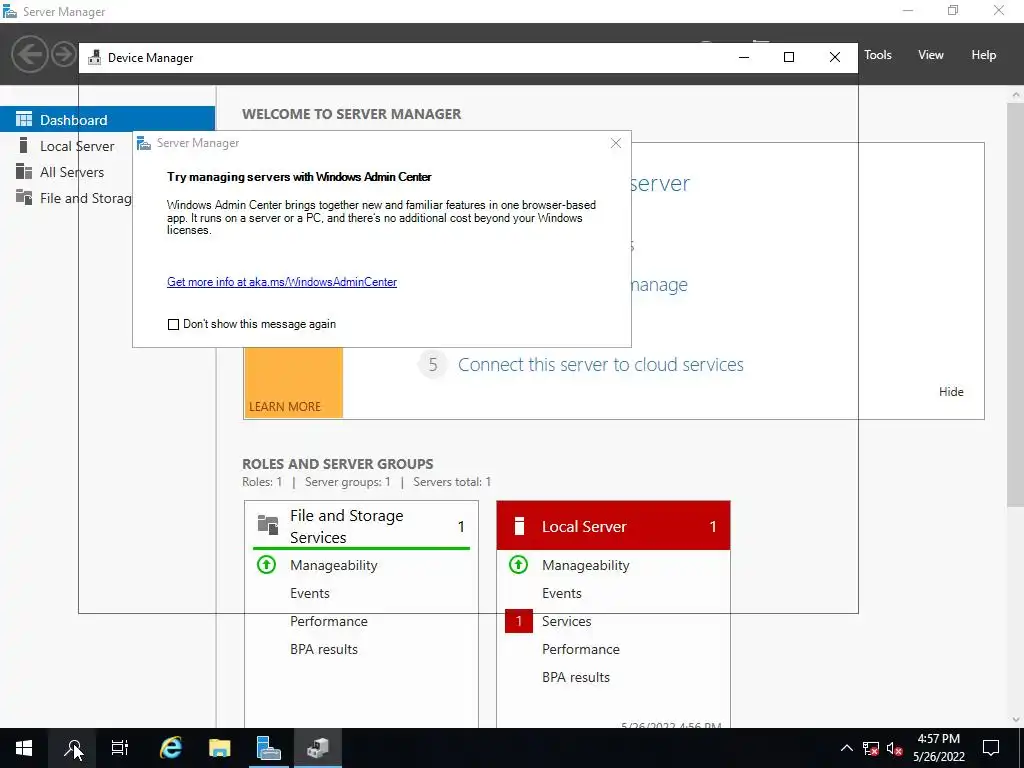Open Services under Local Server tile
This screenshot has width=1024, height=768.
566,622
